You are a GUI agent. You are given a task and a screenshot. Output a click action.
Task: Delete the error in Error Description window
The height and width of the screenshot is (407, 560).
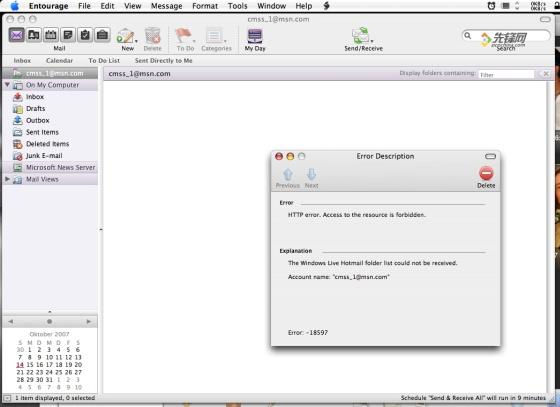coord(486,177)
